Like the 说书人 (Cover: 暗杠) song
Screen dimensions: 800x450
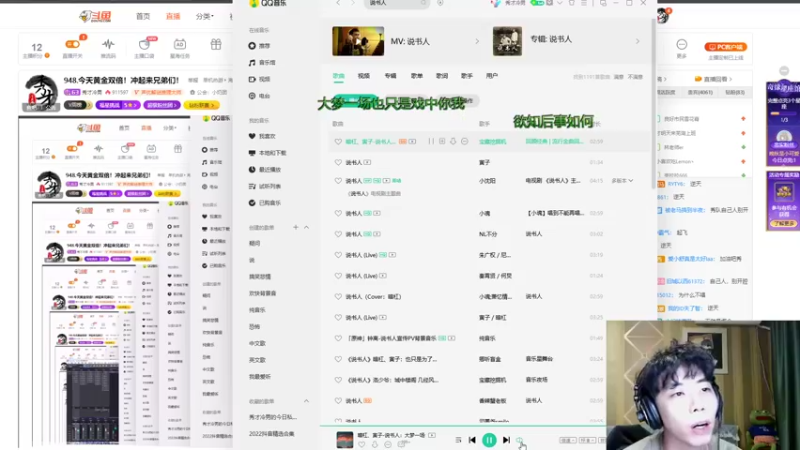click(x=338, y=296)
